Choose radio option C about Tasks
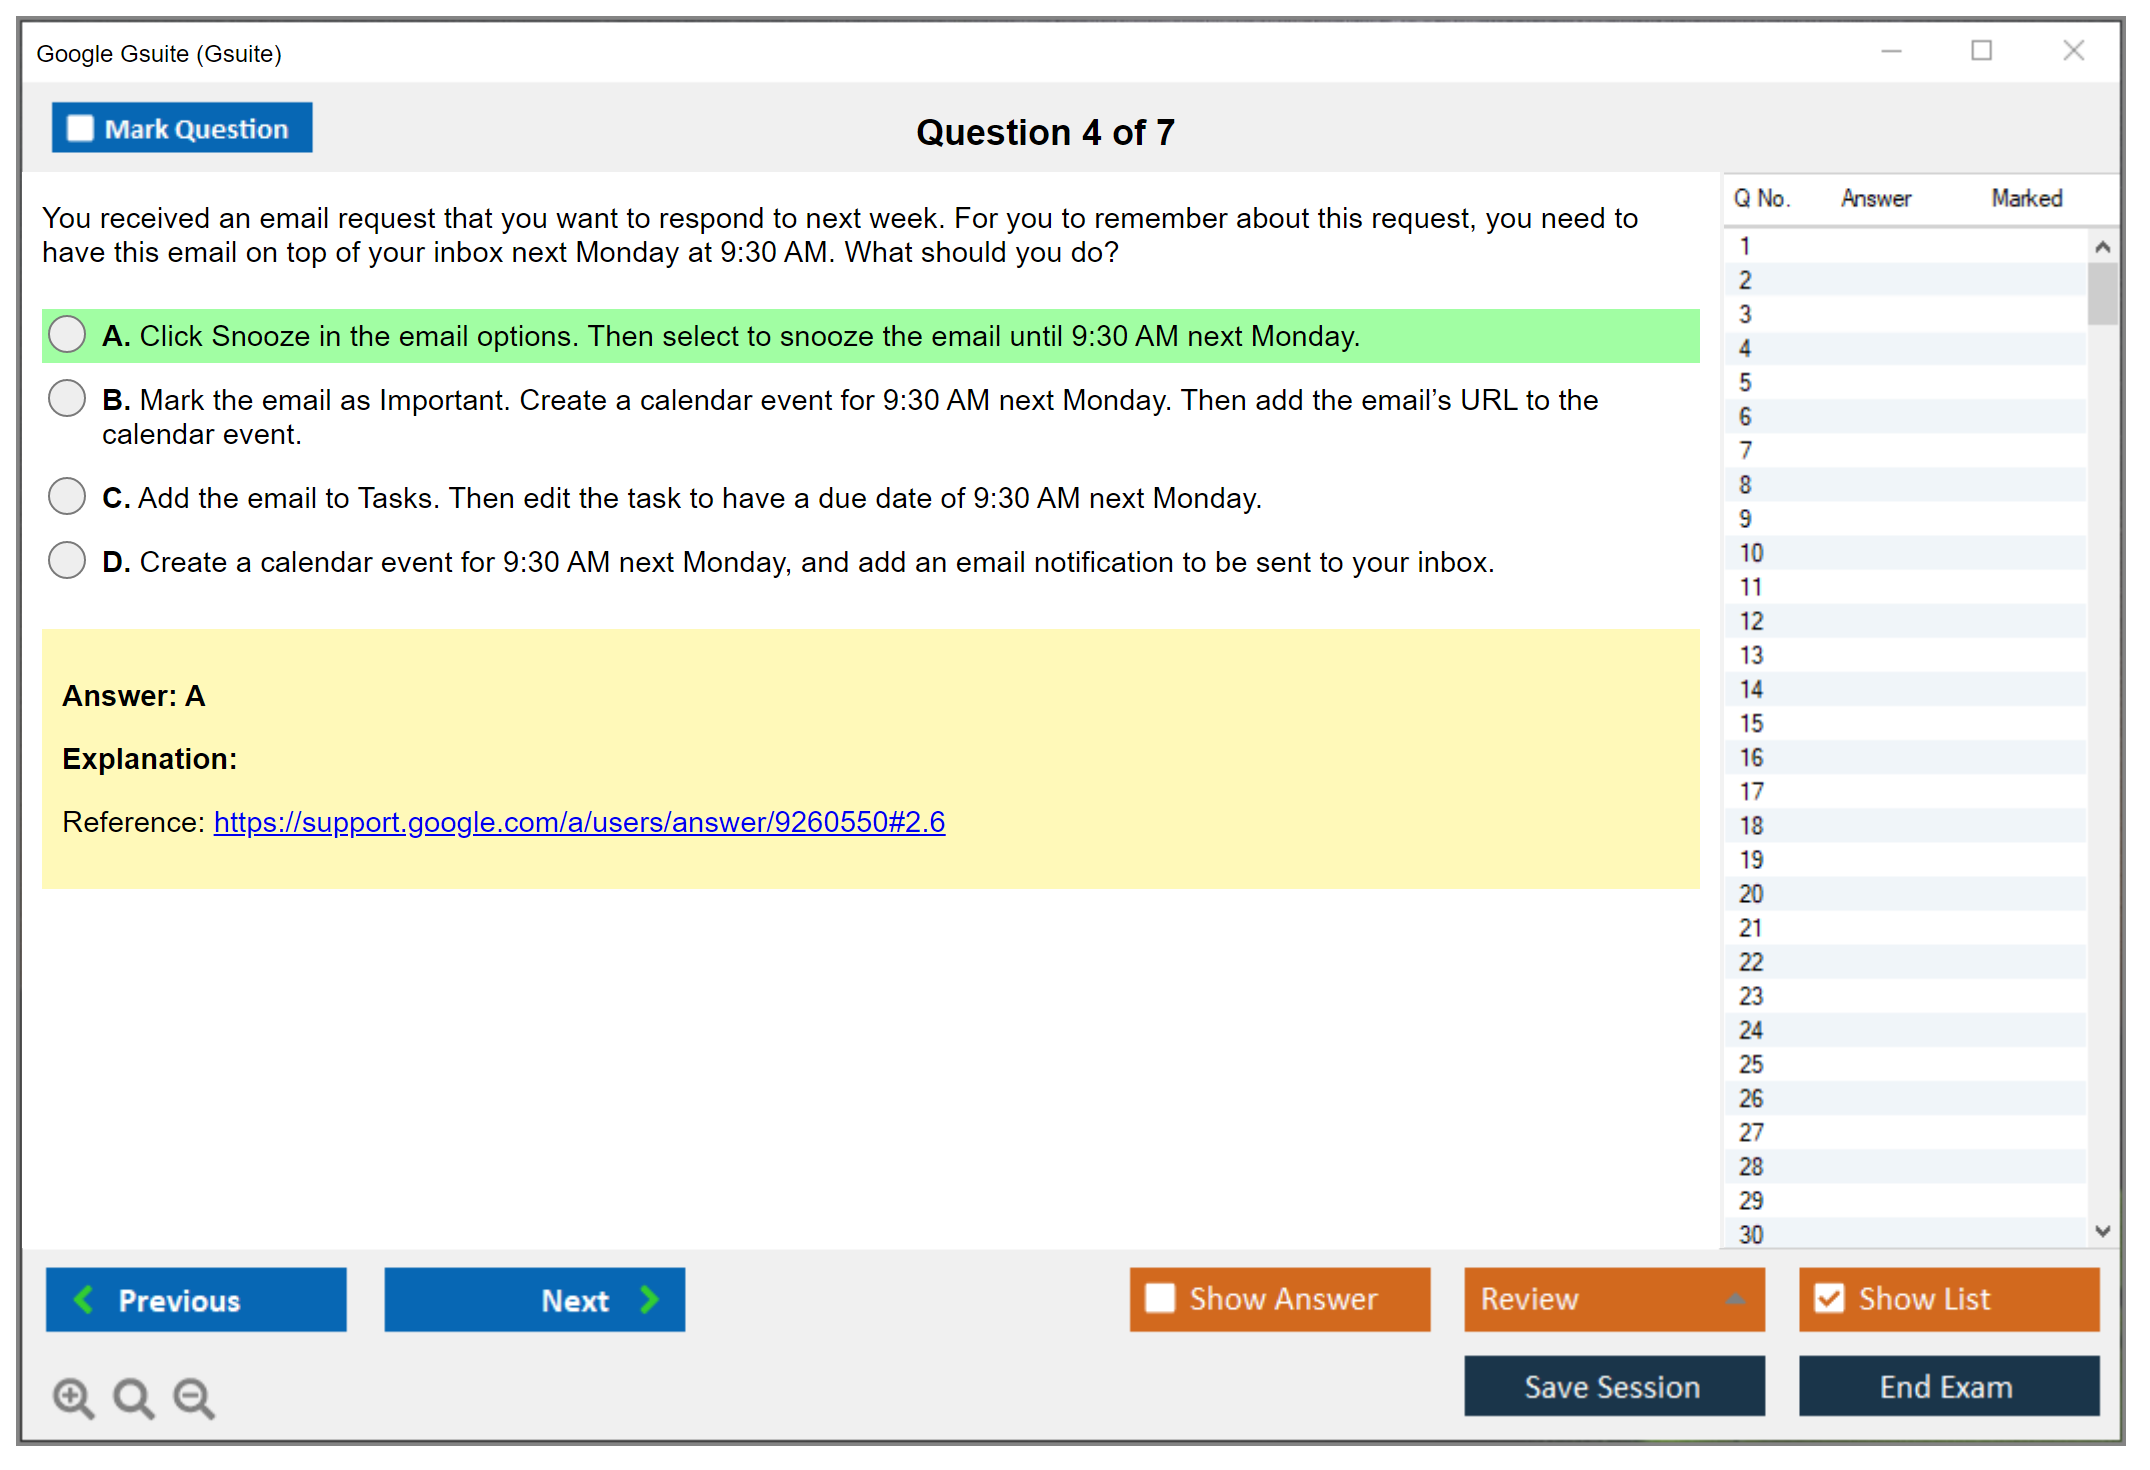This screenshot has height=1470, width=2150. (67, 496)
